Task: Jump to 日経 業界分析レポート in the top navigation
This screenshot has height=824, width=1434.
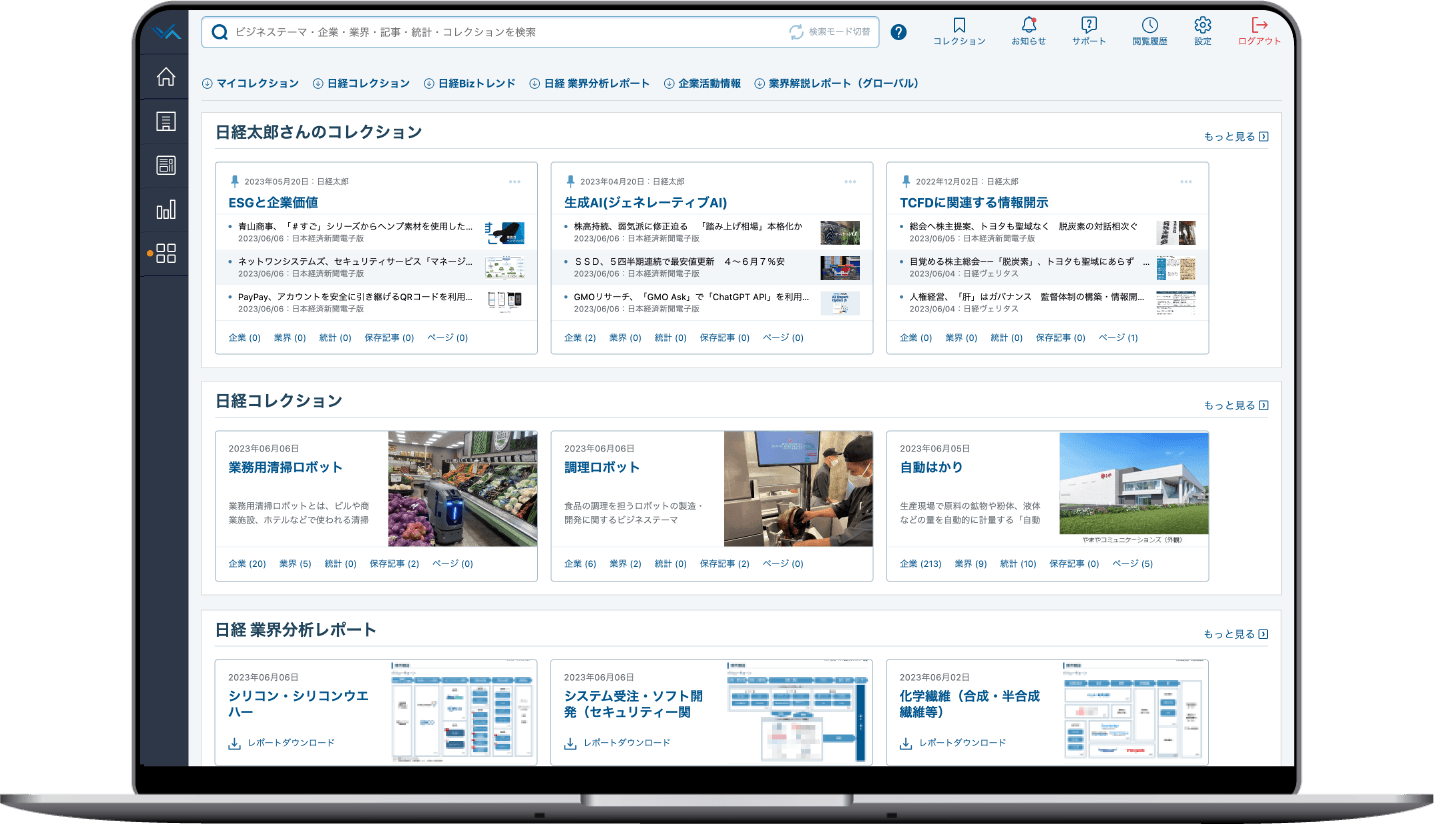Action: click(x=590, y=83)
